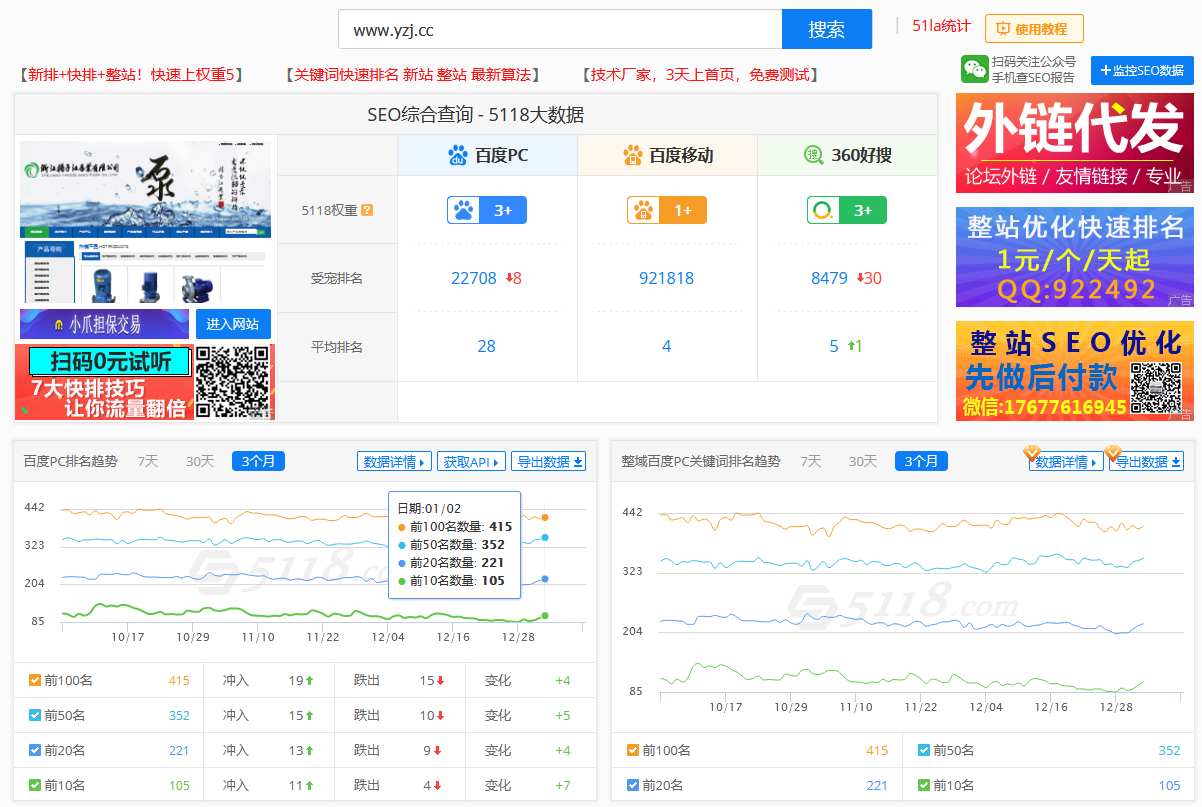Click 导出数据 in the 百度PC排名趋势 panel
The image size is (1202, 807).
point(549,462)
